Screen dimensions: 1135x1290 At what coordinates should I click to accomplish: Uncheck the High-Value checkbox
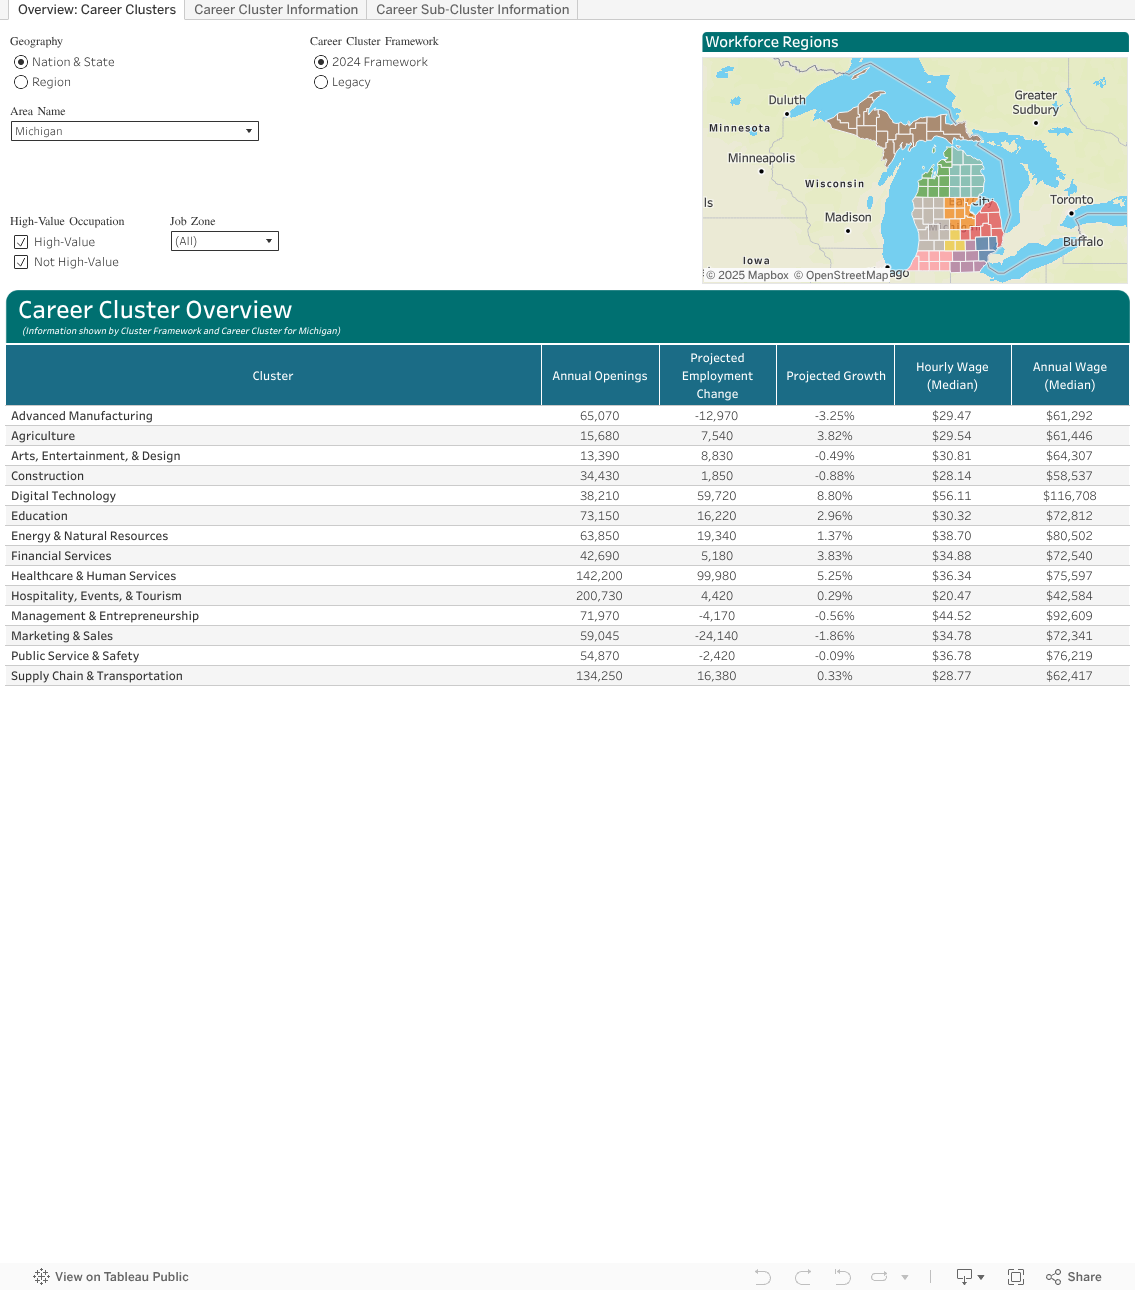(x=21, y=242)
